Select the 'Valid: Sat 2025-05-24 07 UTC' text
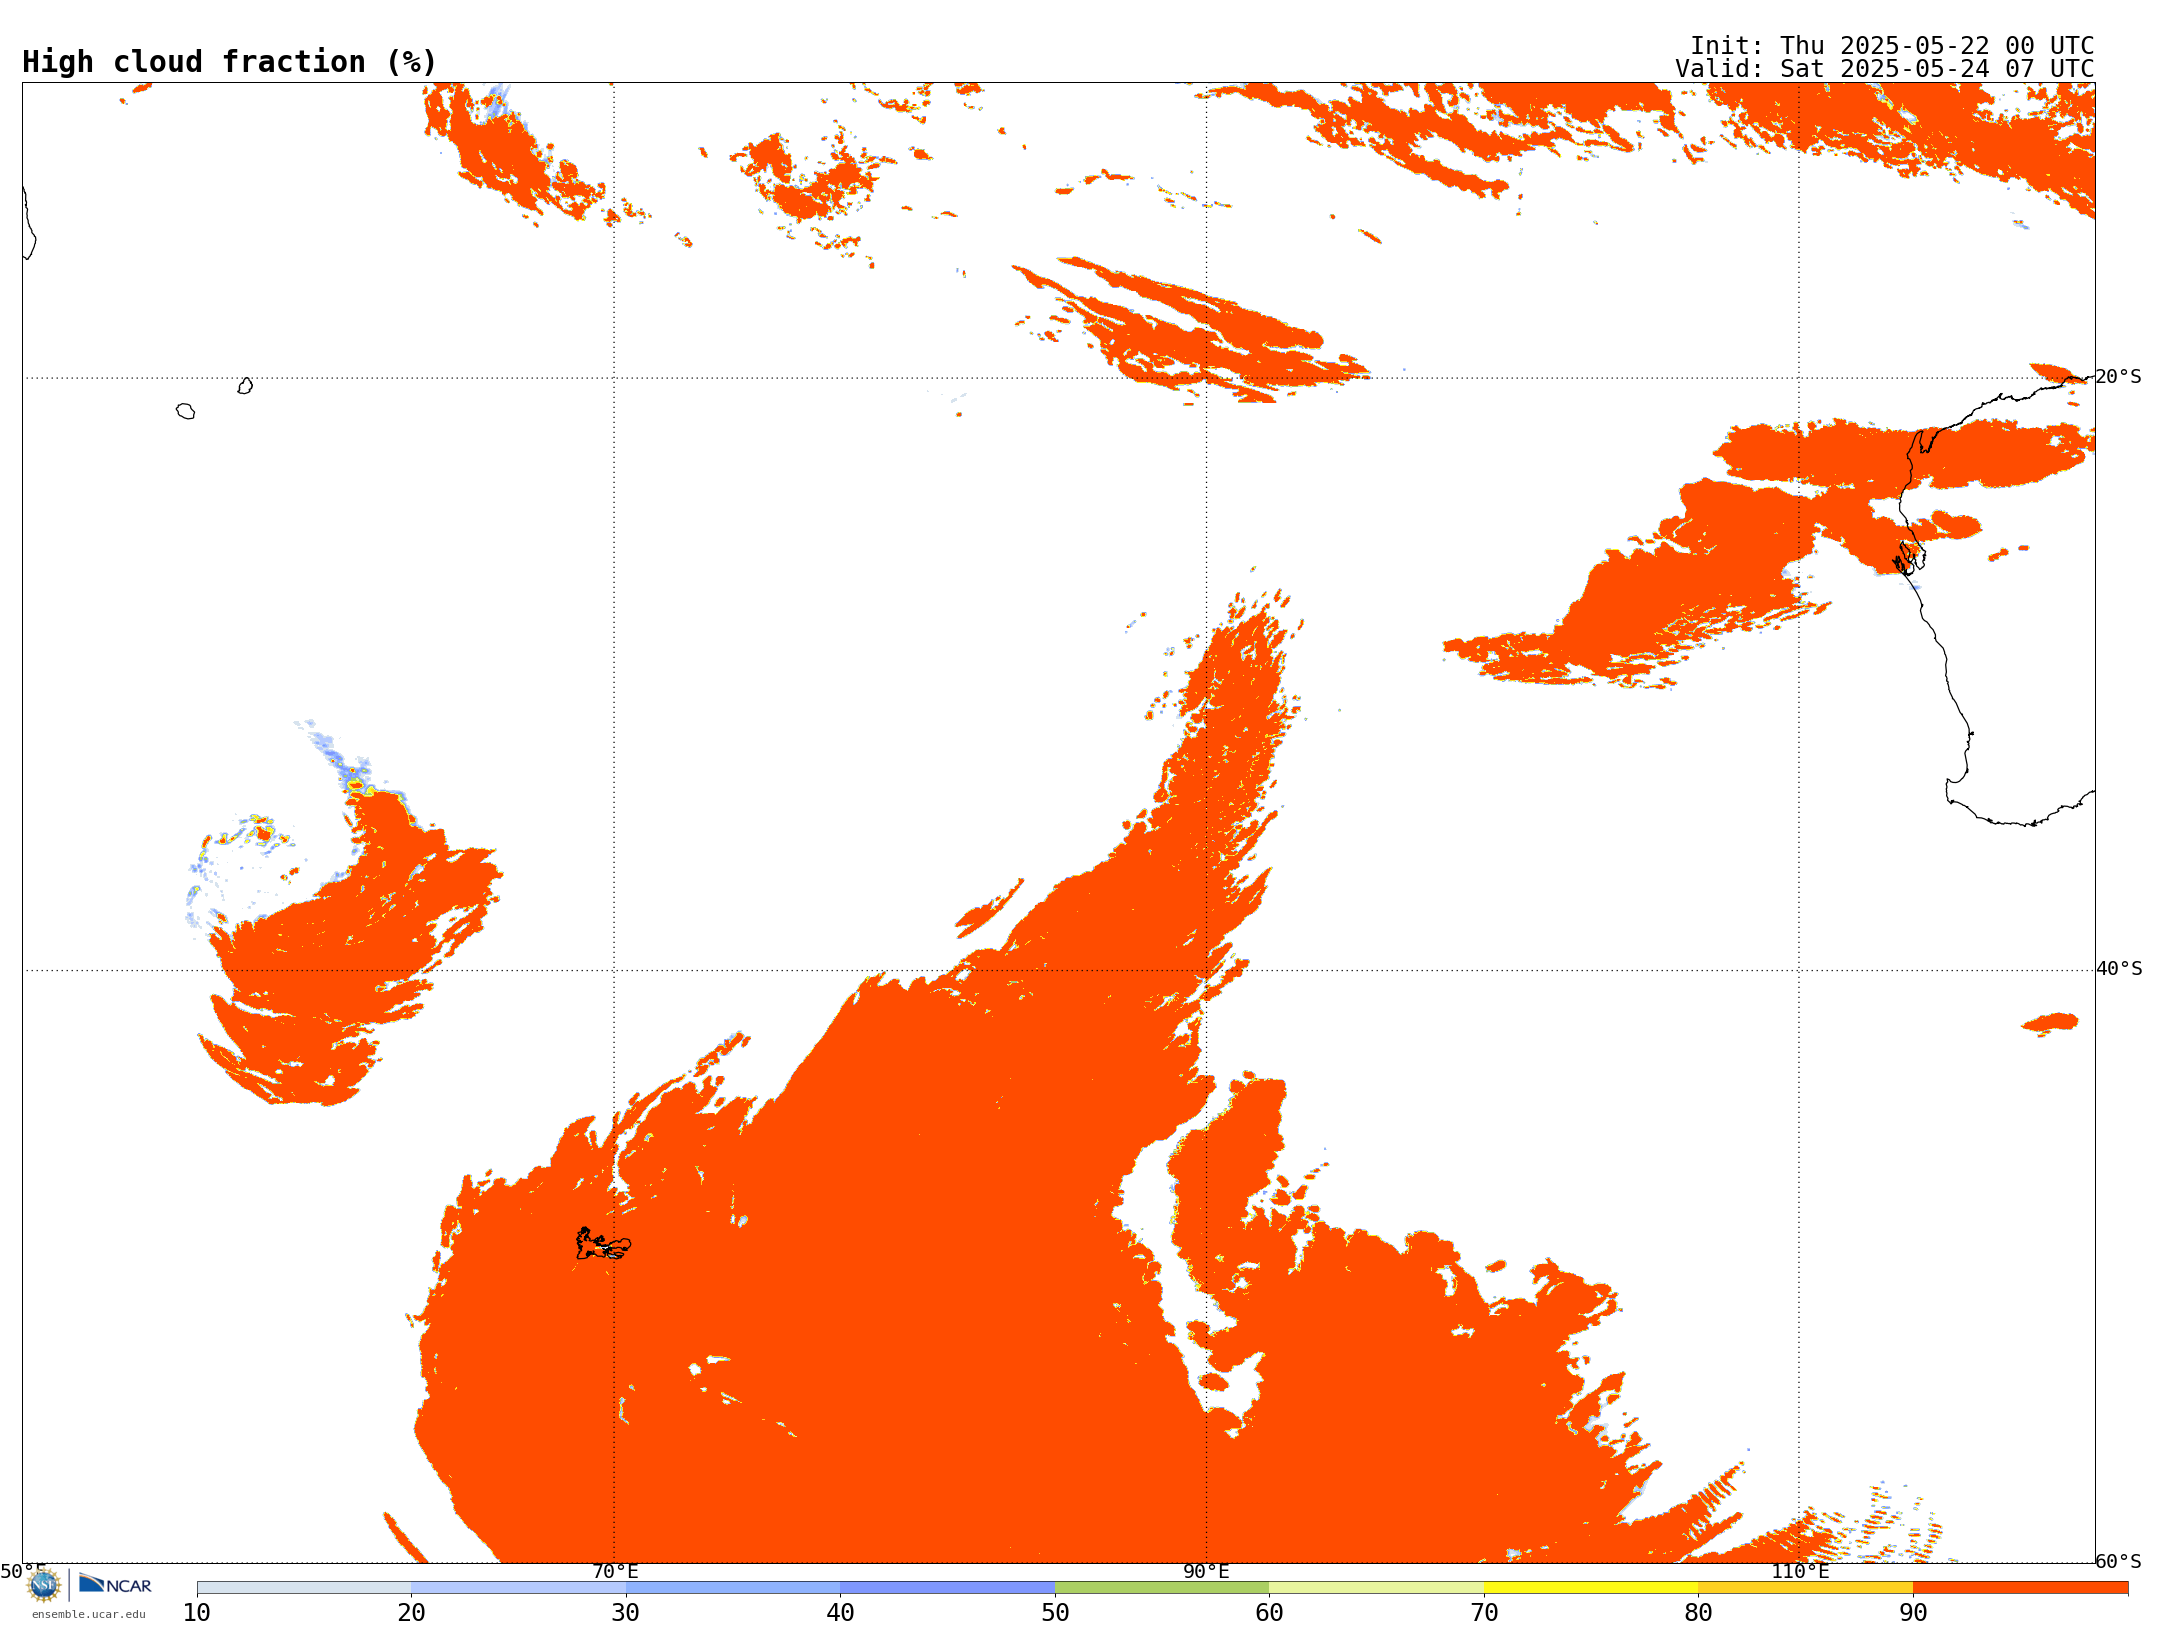Viewport: 2160px width, 1626px height. pos(1885,69)
